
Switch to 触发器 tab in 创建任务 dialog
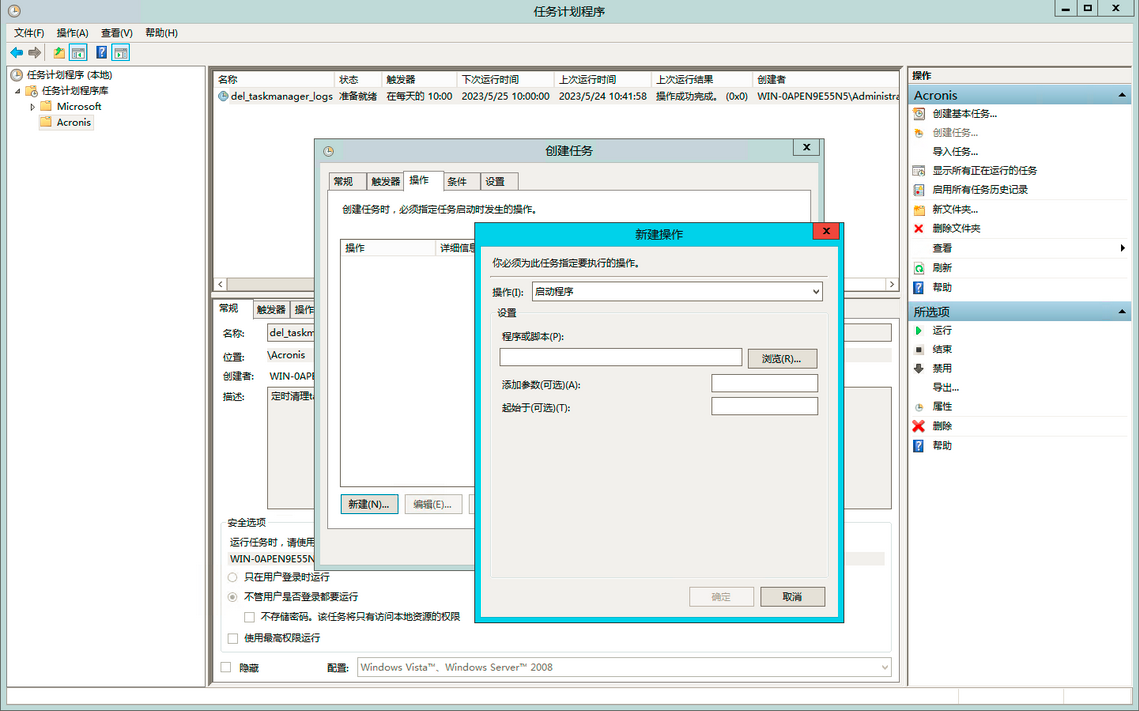385,182
